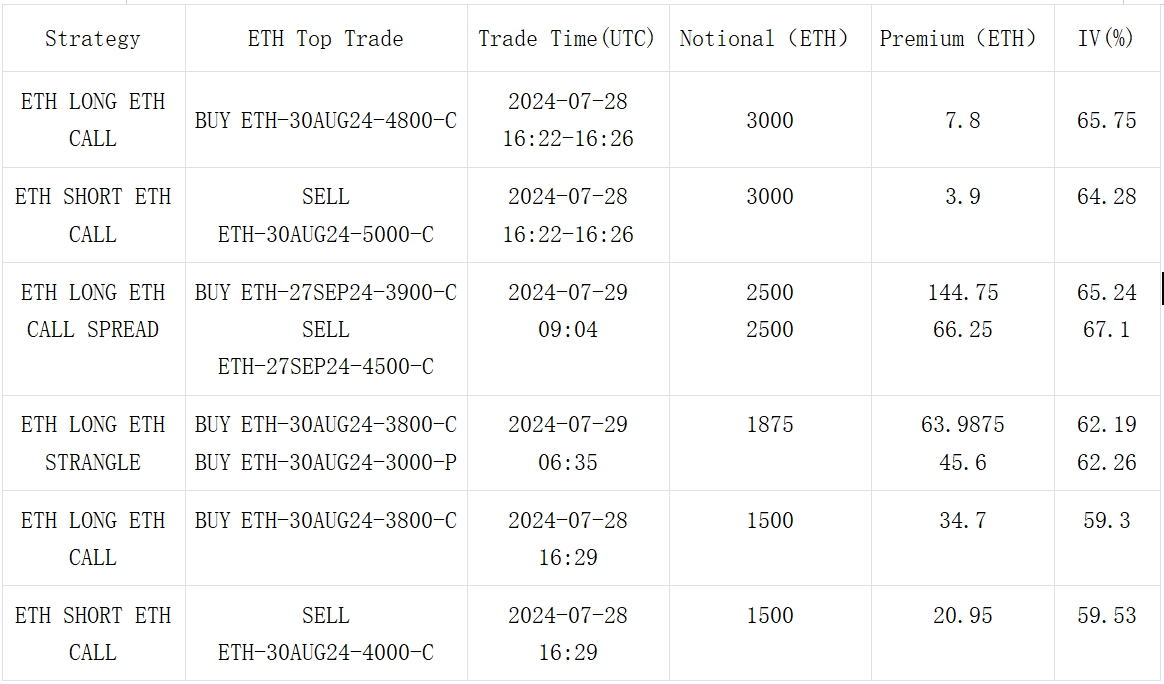Click the Strategy column header
Screen dimensions: 1164x684
click(x=93, y=39)
